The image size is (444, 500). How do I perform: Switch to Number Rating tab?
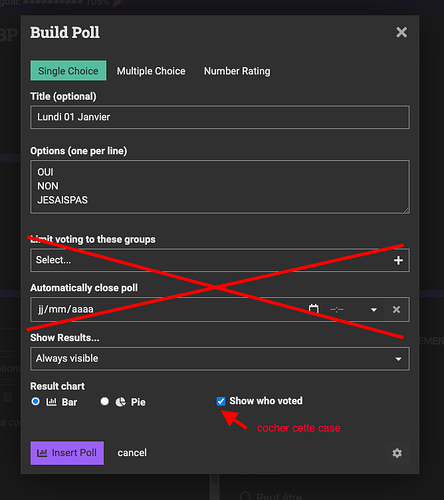(237, 71)
